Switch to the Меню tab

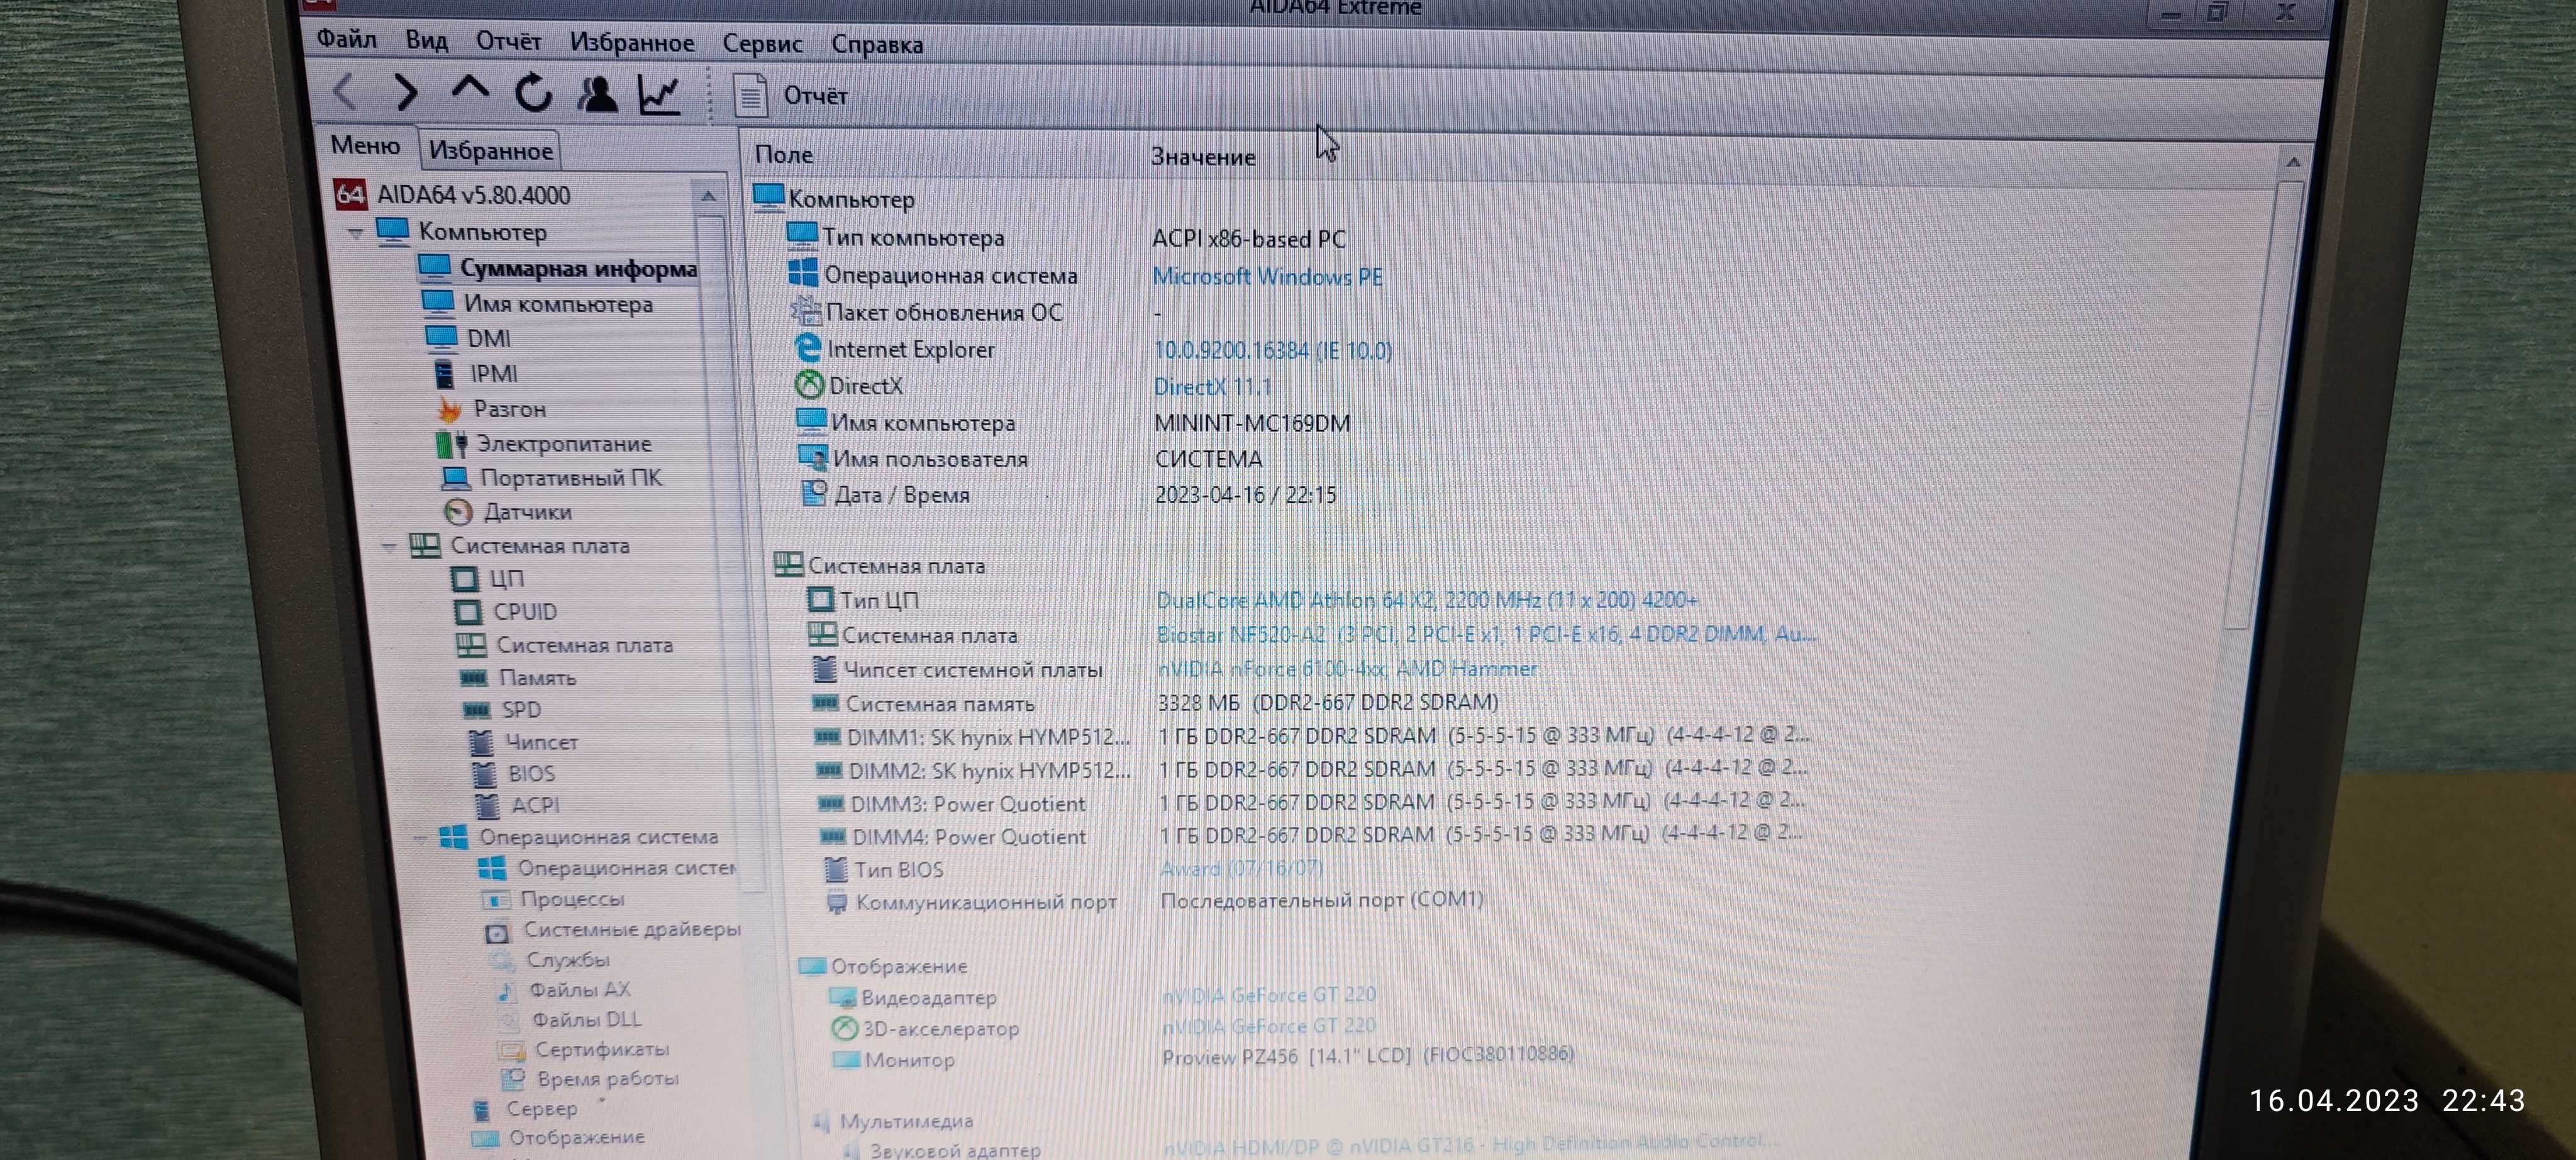pyautogui.click(x=365, y=146)
